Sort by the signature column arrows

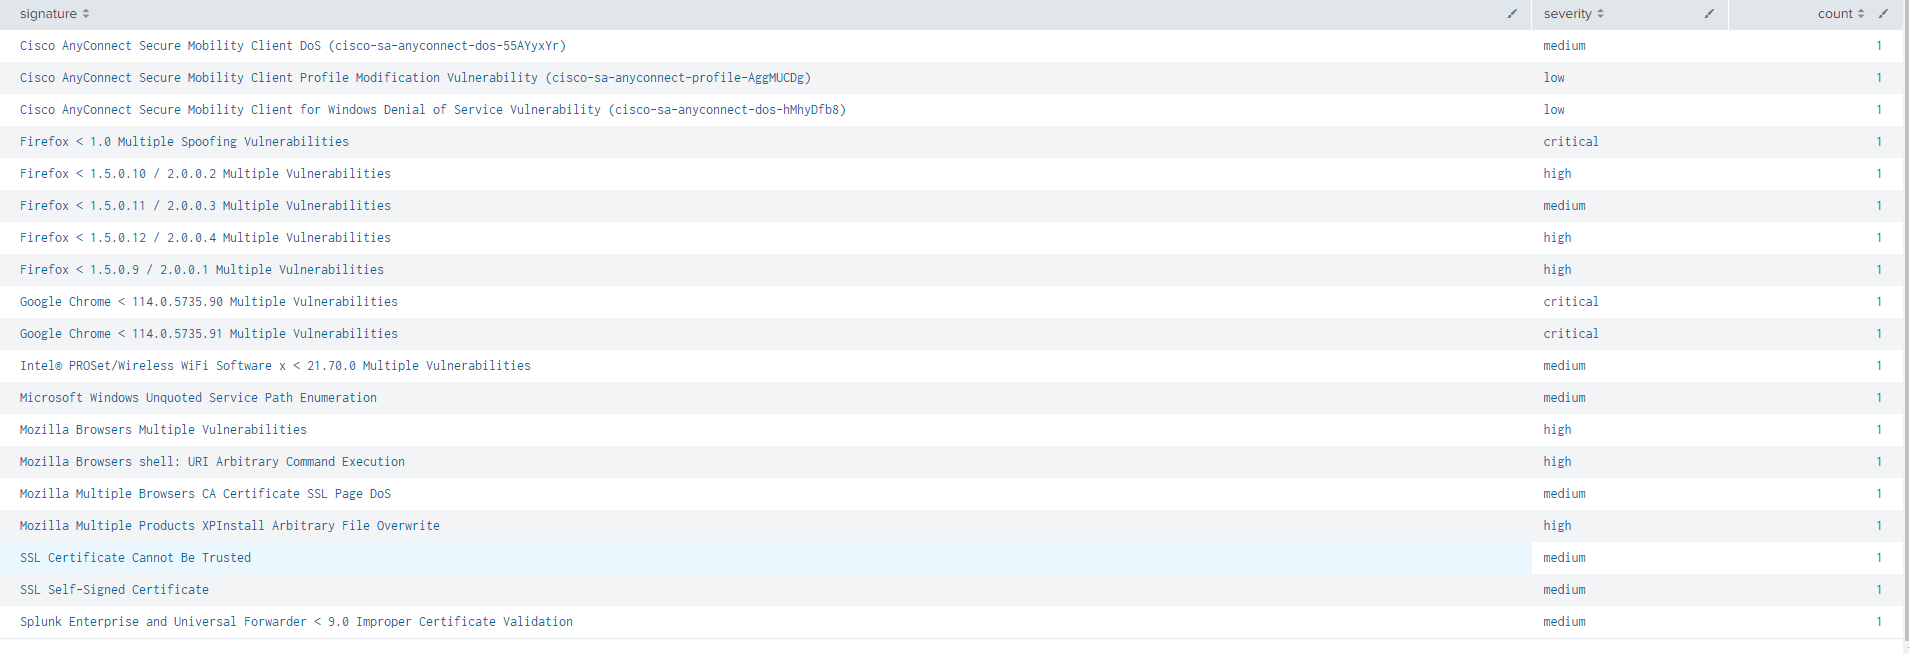pyautogui.click(x=86, y=14)
